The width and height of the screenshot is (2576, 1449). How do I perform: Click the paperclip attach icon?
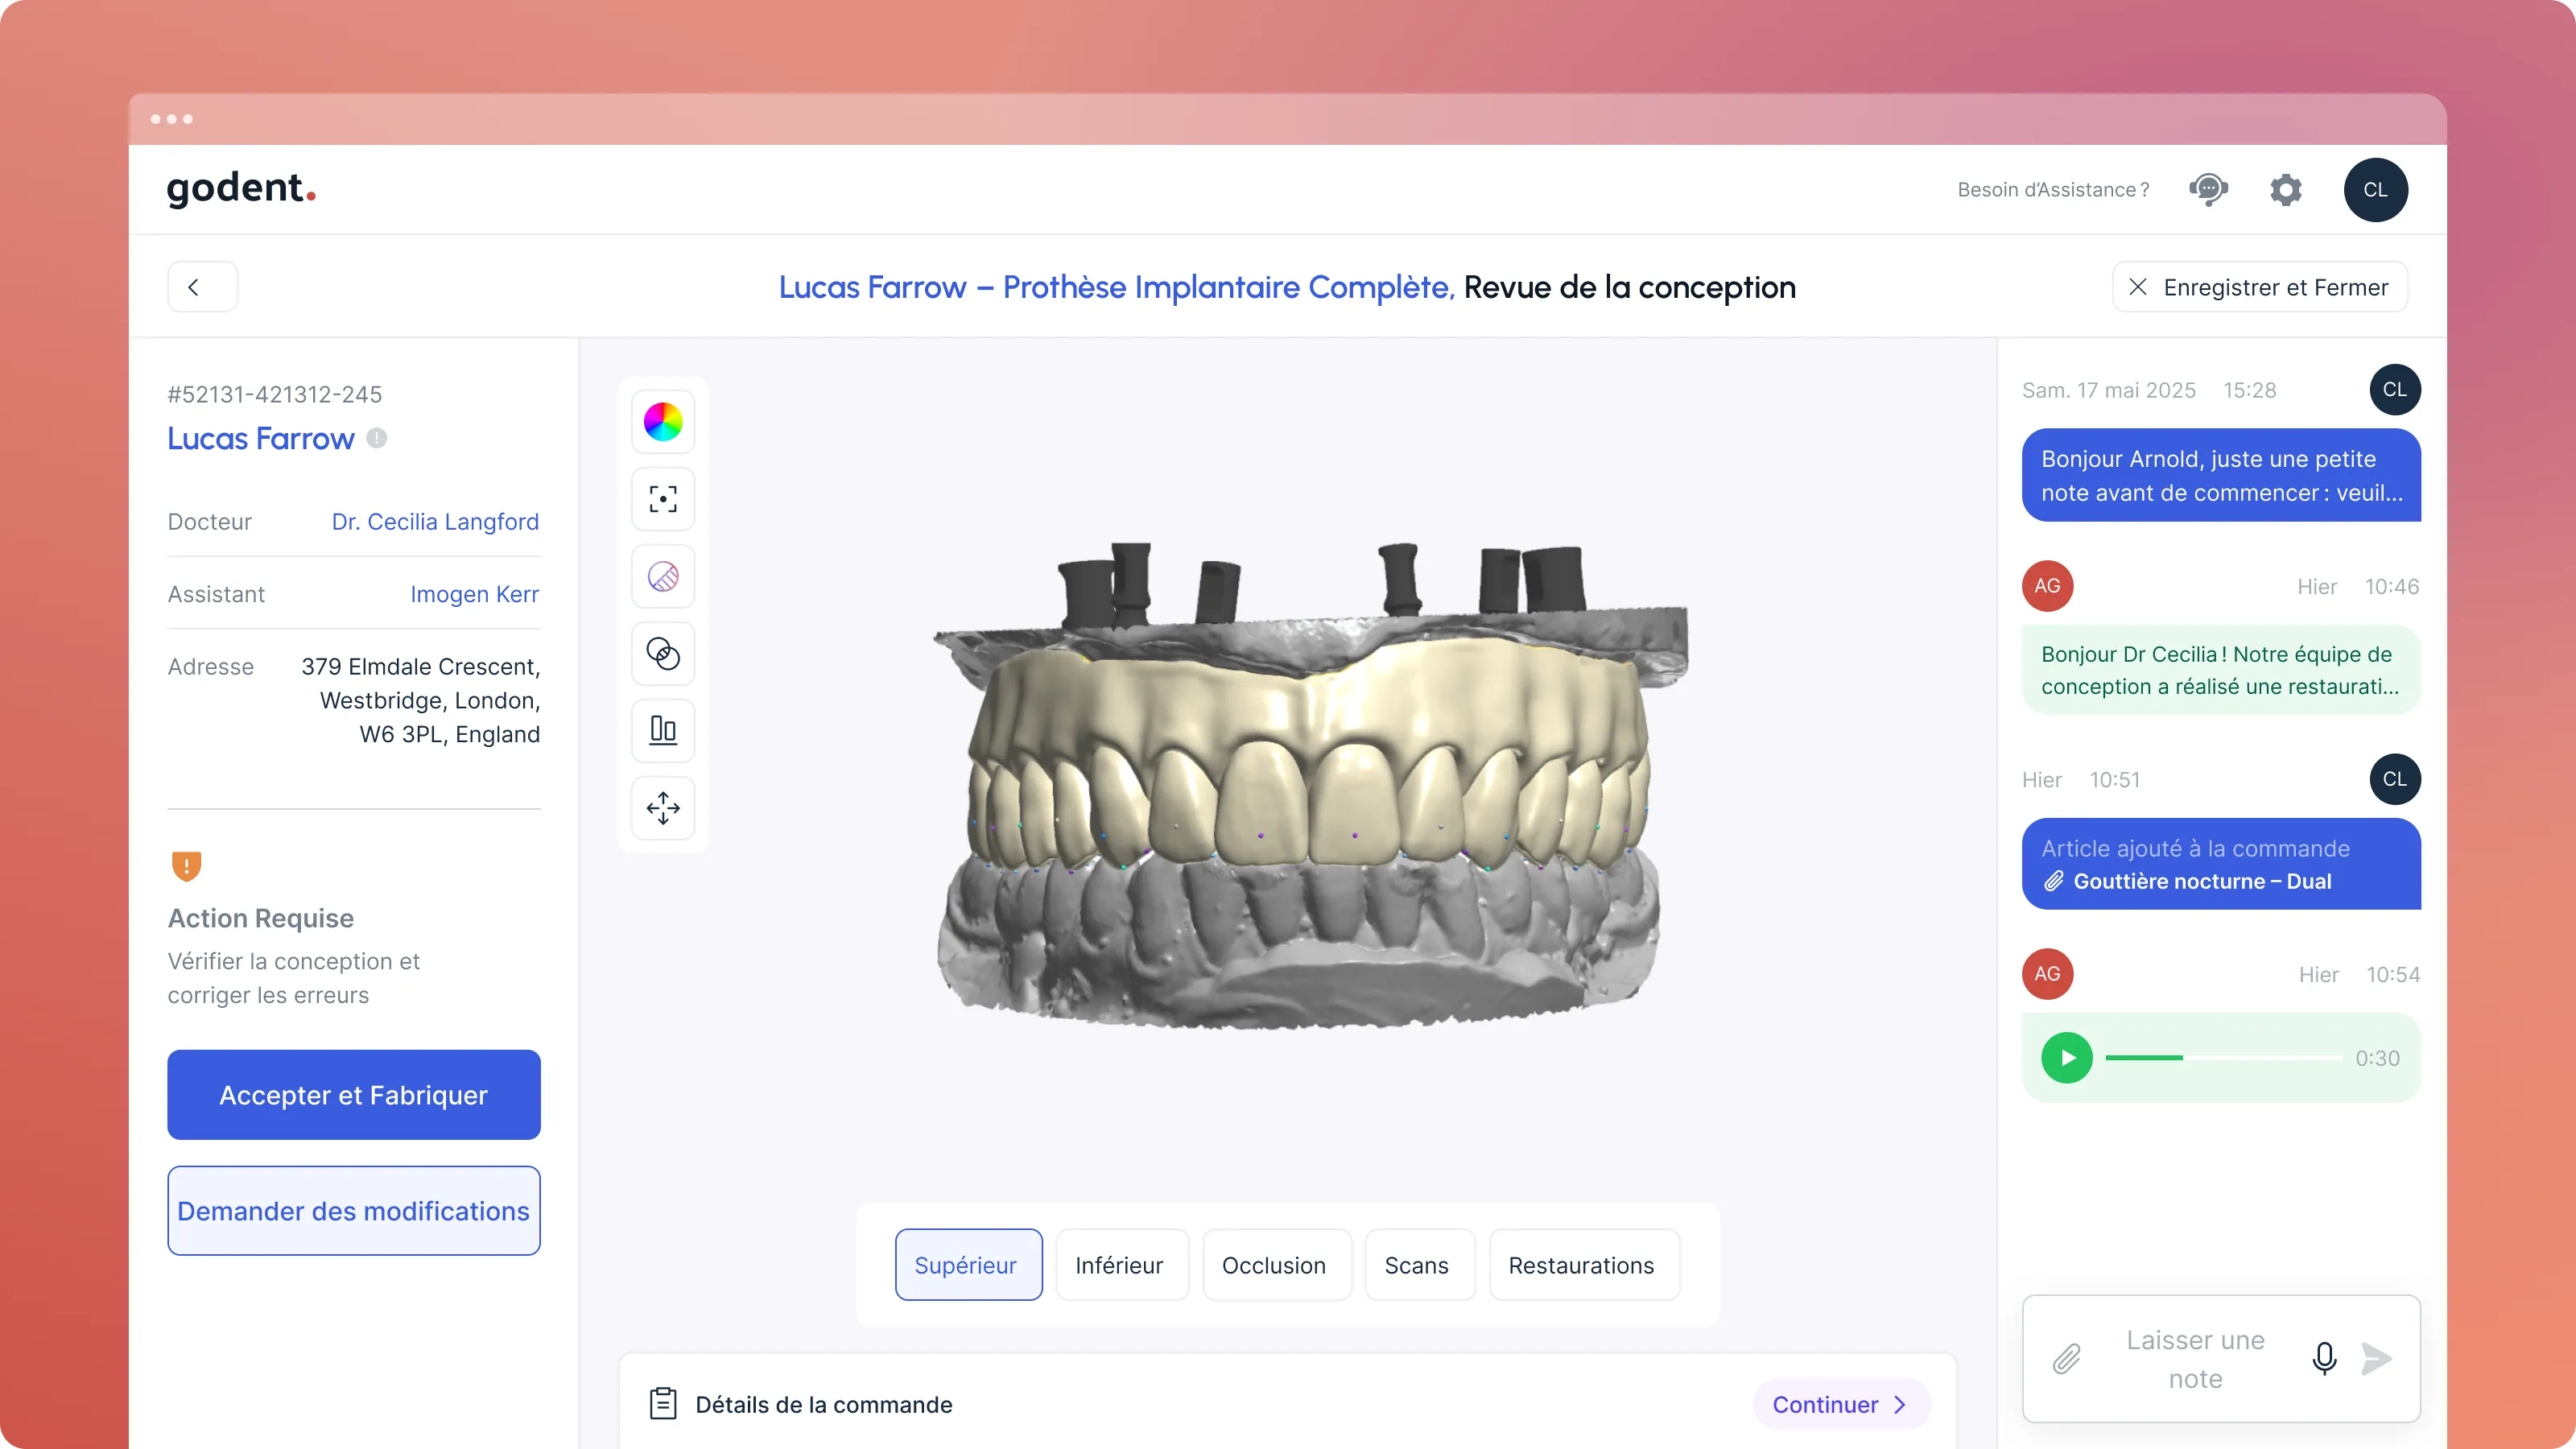(x=2067, y=1358)
